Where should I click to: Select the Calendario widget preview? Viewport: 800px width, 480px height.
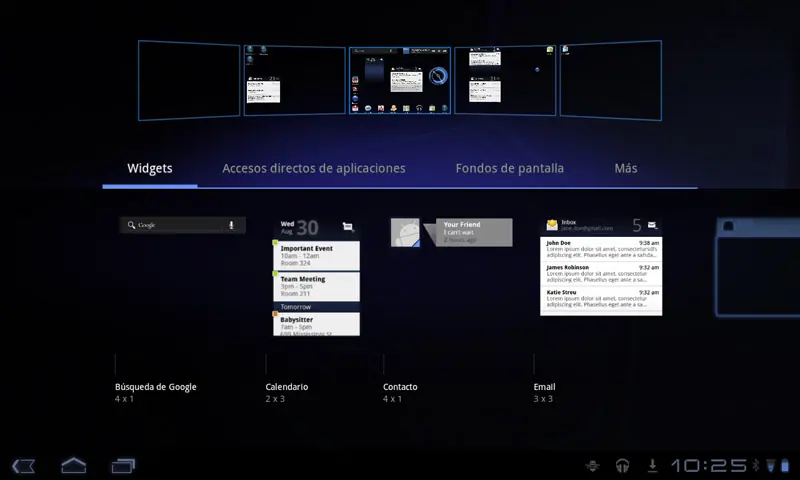(x=316, y=277)
